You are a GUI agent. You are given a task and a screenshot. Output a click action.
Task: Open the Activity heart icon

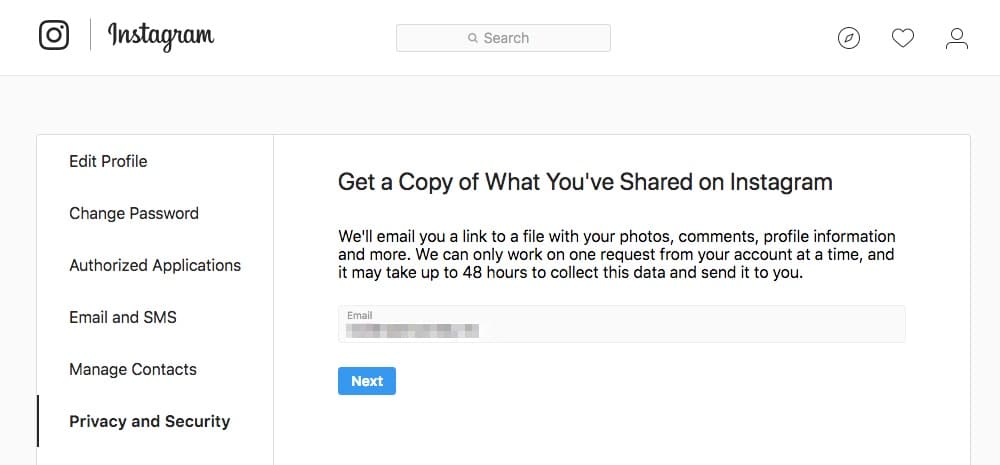903,38
